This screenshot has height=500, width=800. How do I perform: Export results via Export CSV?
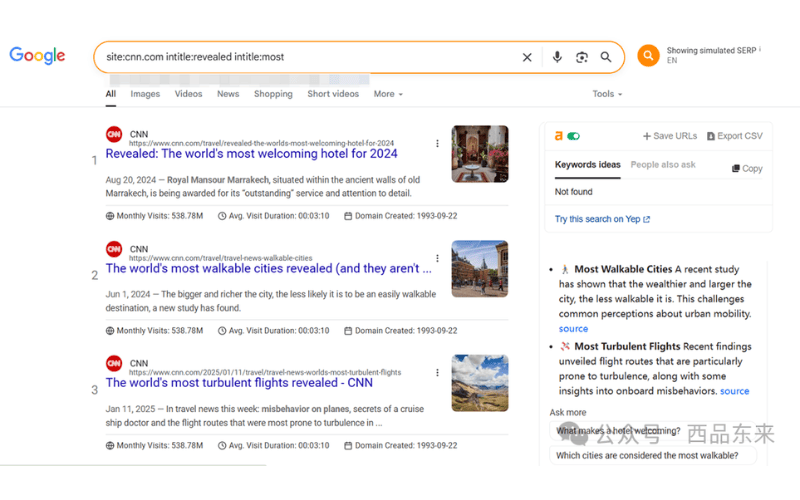735,136
